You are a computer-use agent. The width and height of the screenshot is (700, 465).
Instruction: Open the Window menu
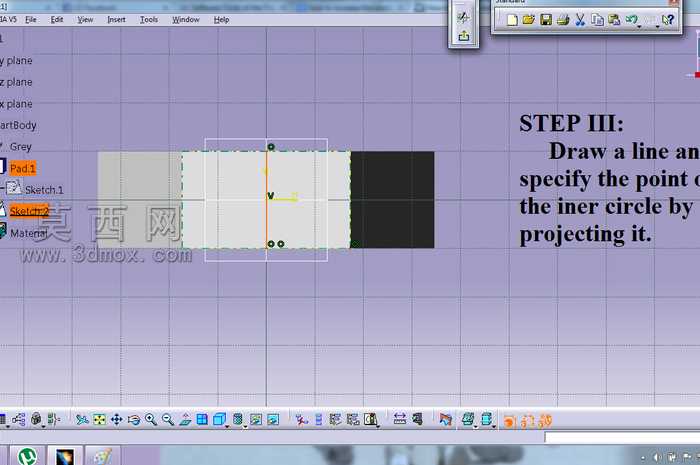point(186,20)
